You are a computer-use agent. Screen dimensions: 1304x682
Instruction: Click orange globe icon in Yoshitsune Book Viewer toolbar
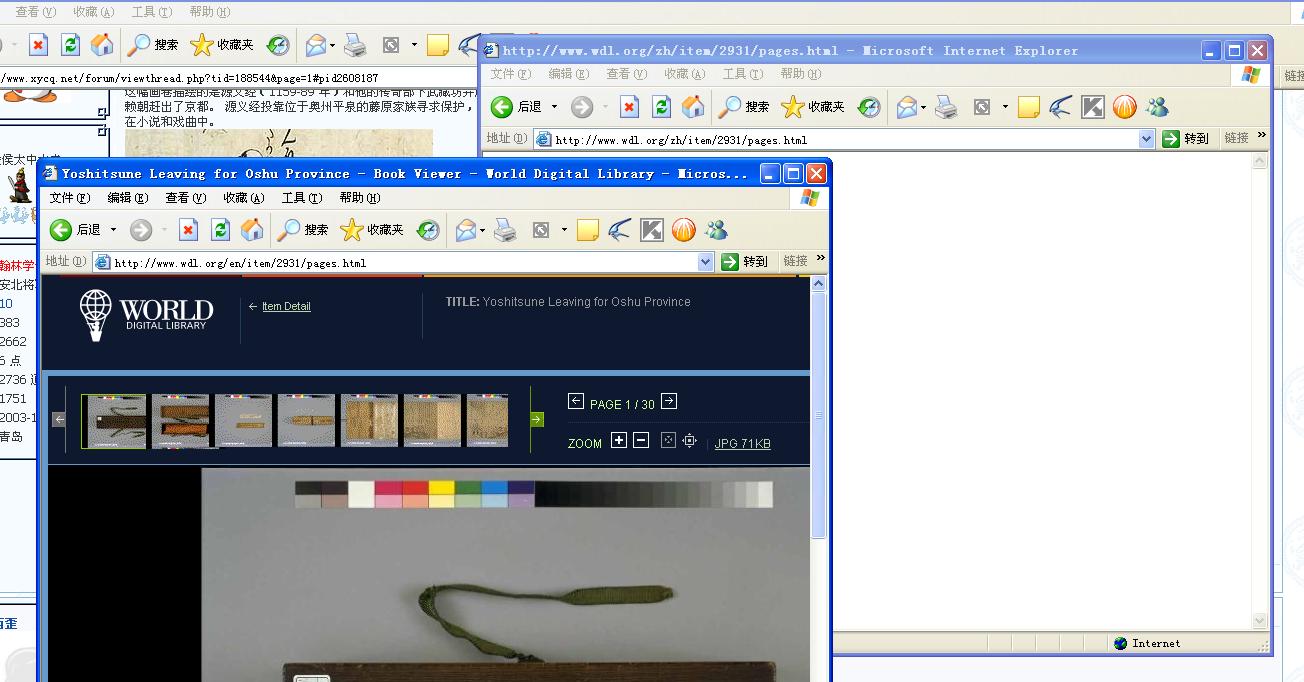point(684,230)
